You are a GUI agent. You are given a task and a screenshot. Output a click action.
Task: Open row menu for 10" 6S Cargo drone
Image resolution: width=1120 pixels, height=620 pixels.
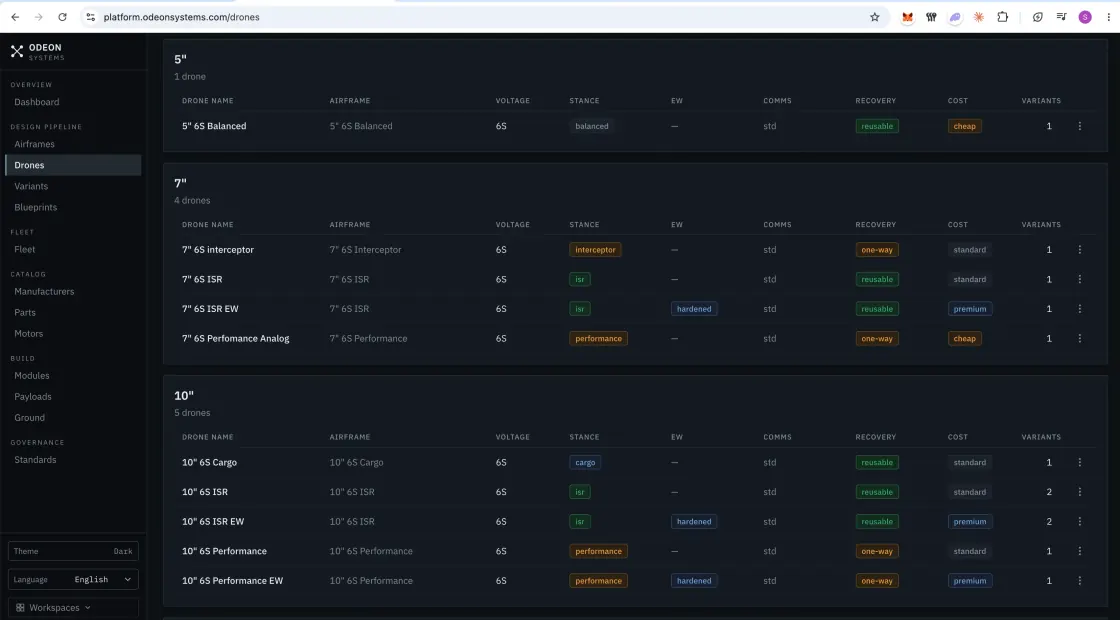1079,462
